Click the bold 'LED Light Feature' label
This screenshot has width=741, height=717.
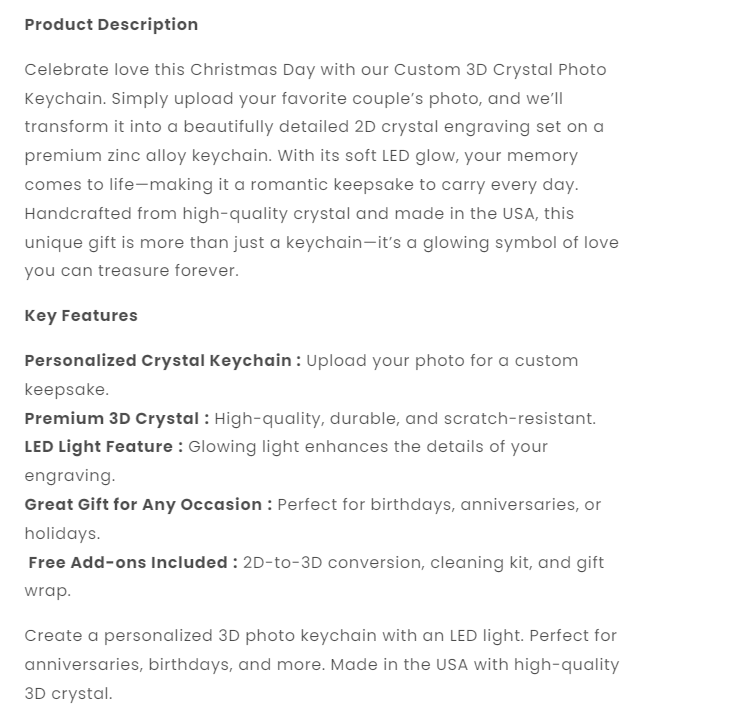(103, 447)
